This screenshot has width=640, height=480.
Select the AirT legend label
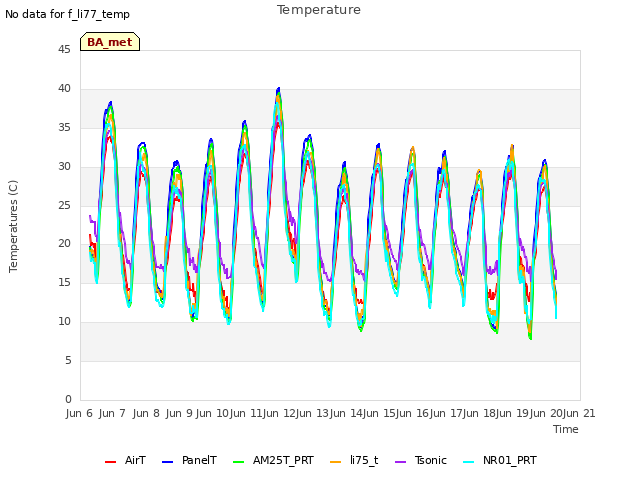pos(135,460)
